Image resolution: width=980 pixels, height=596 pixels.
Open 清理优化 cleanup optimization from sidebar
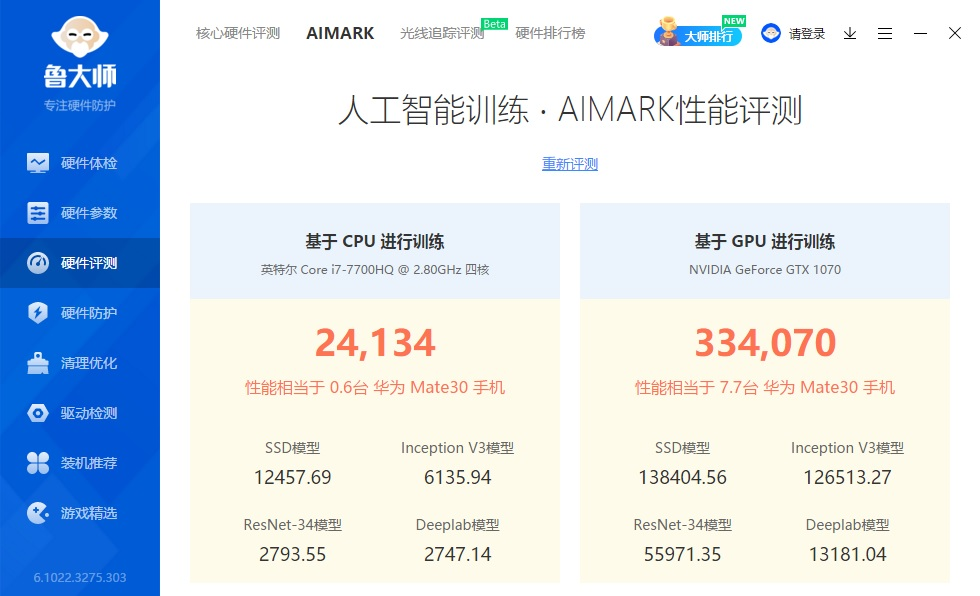coord(80,362)
